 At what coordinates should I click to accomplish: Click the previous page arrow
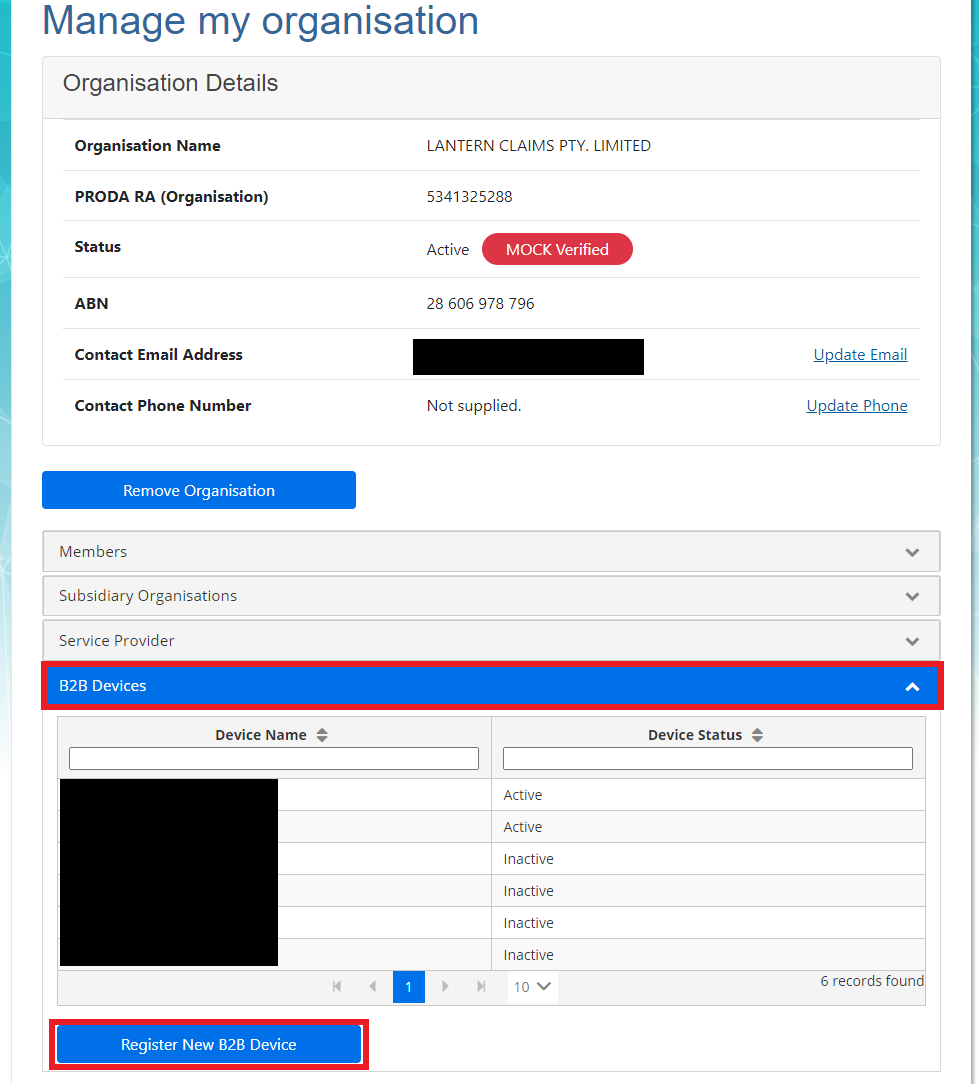(x=373, y=986)
